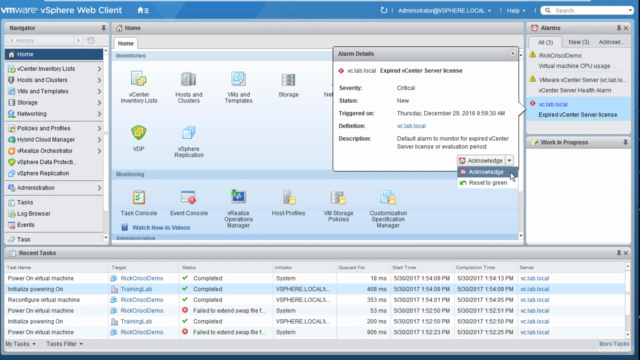
Task: Open the vc.lab.local Definition link
Action: click(411, 126)
